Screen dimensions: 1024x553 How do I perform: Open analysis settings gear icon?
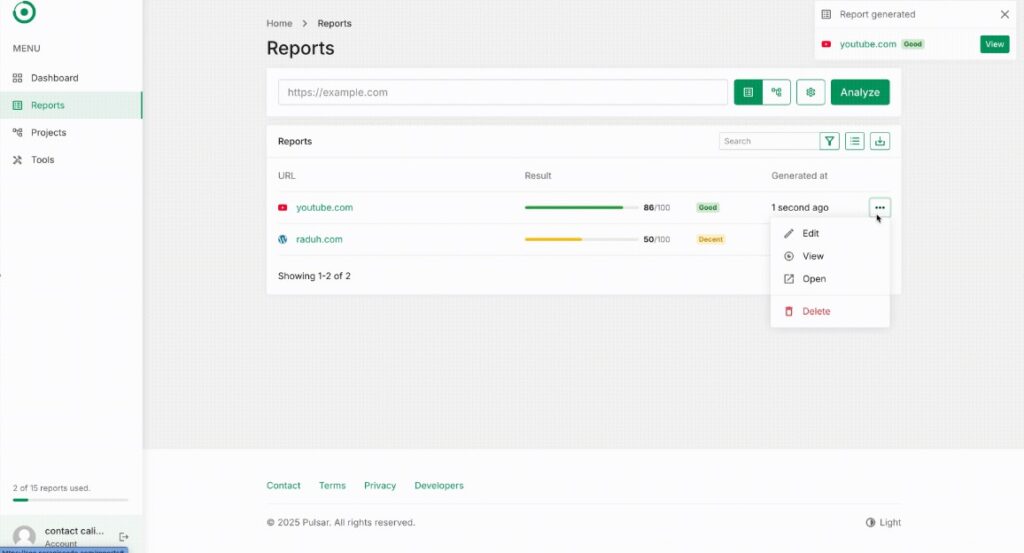pyautogui.click(x=811, y=92)
